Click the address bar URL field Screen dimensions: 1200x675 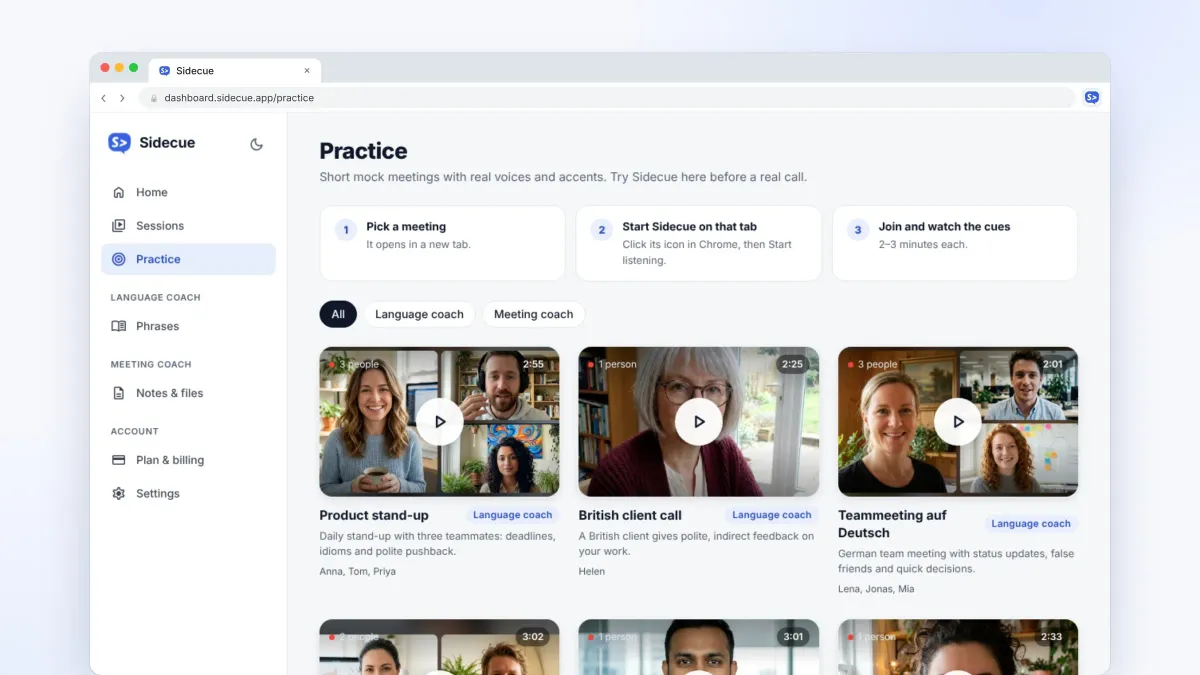tap(607, 98)
